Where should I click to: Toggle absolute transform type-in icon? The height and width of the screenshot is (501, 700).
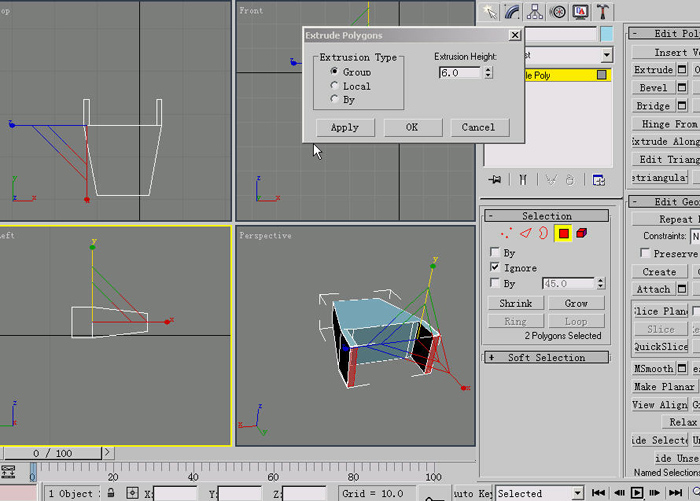(x=132, y=493)
